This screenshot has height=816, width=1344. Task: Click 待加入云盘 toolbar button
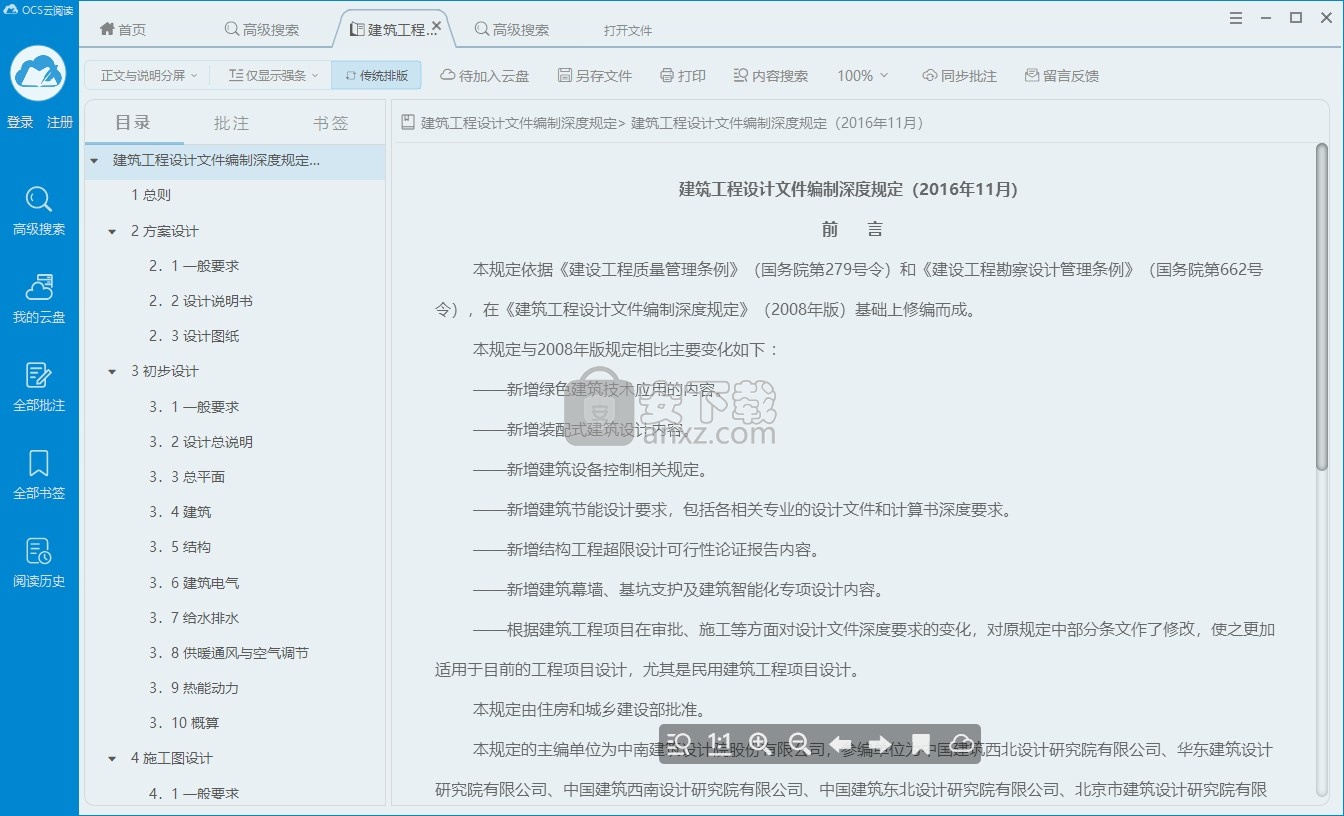pos(485,75)
